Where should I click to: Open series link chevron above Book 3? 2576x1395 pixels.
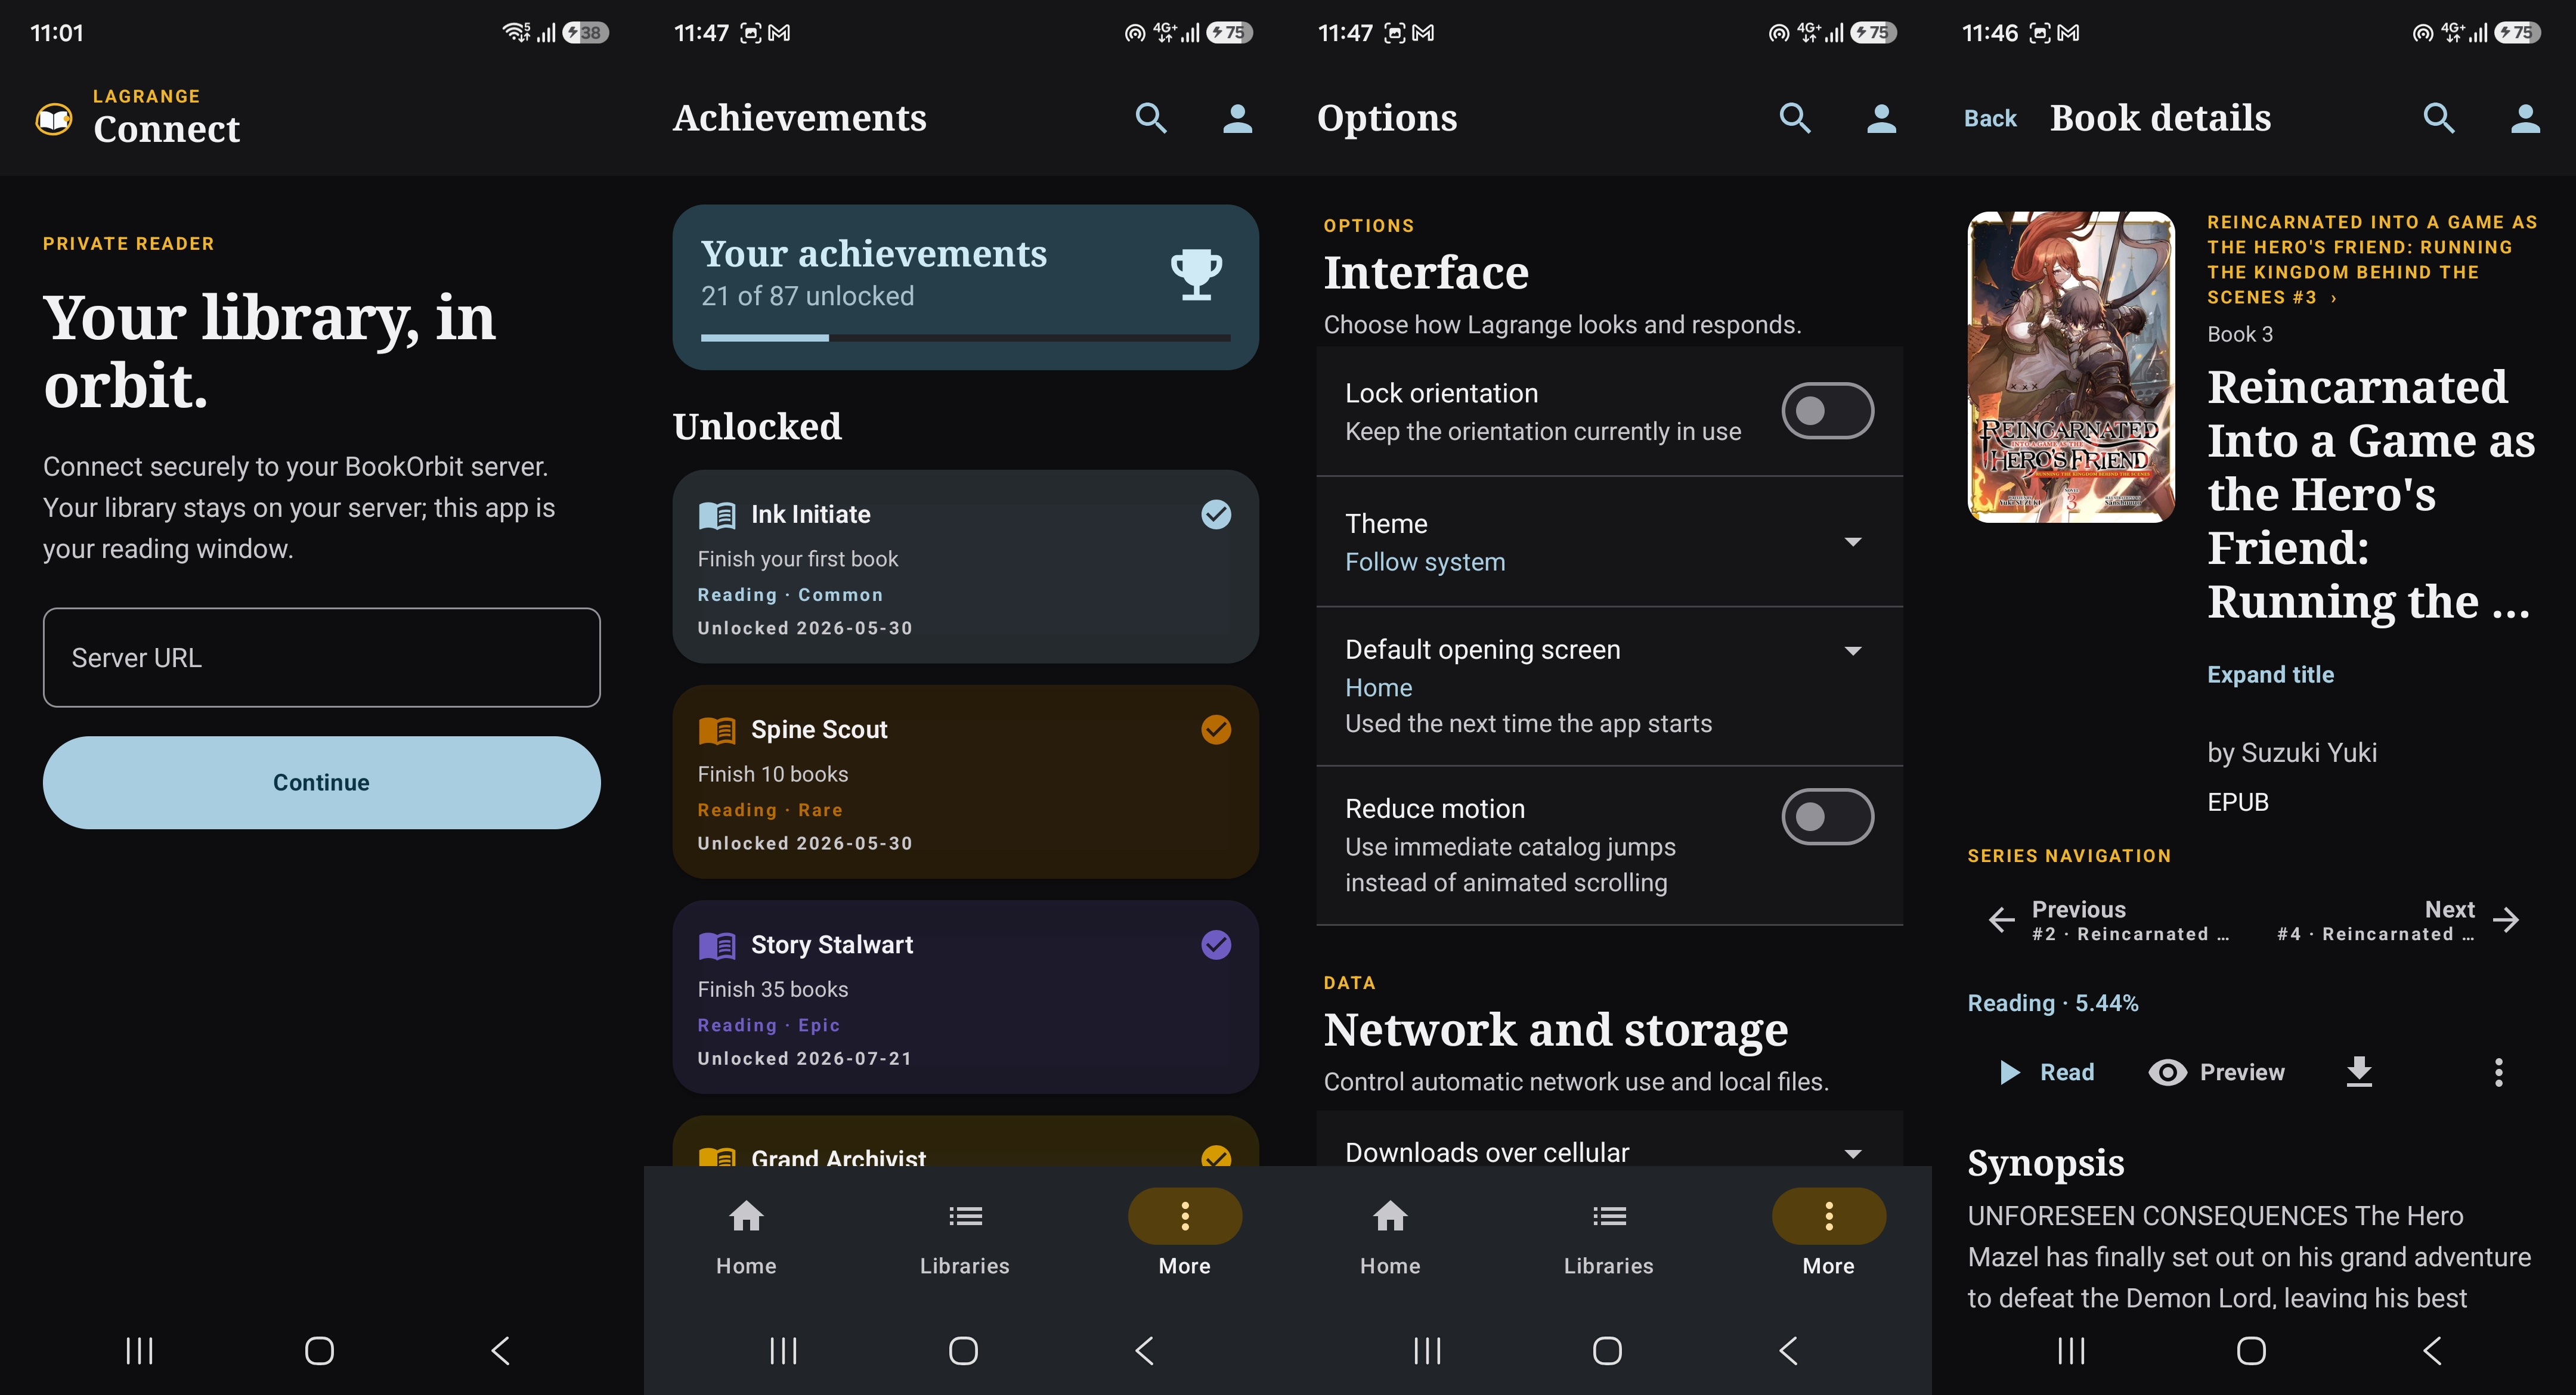pyautogui.click(x=2334, y=298)
